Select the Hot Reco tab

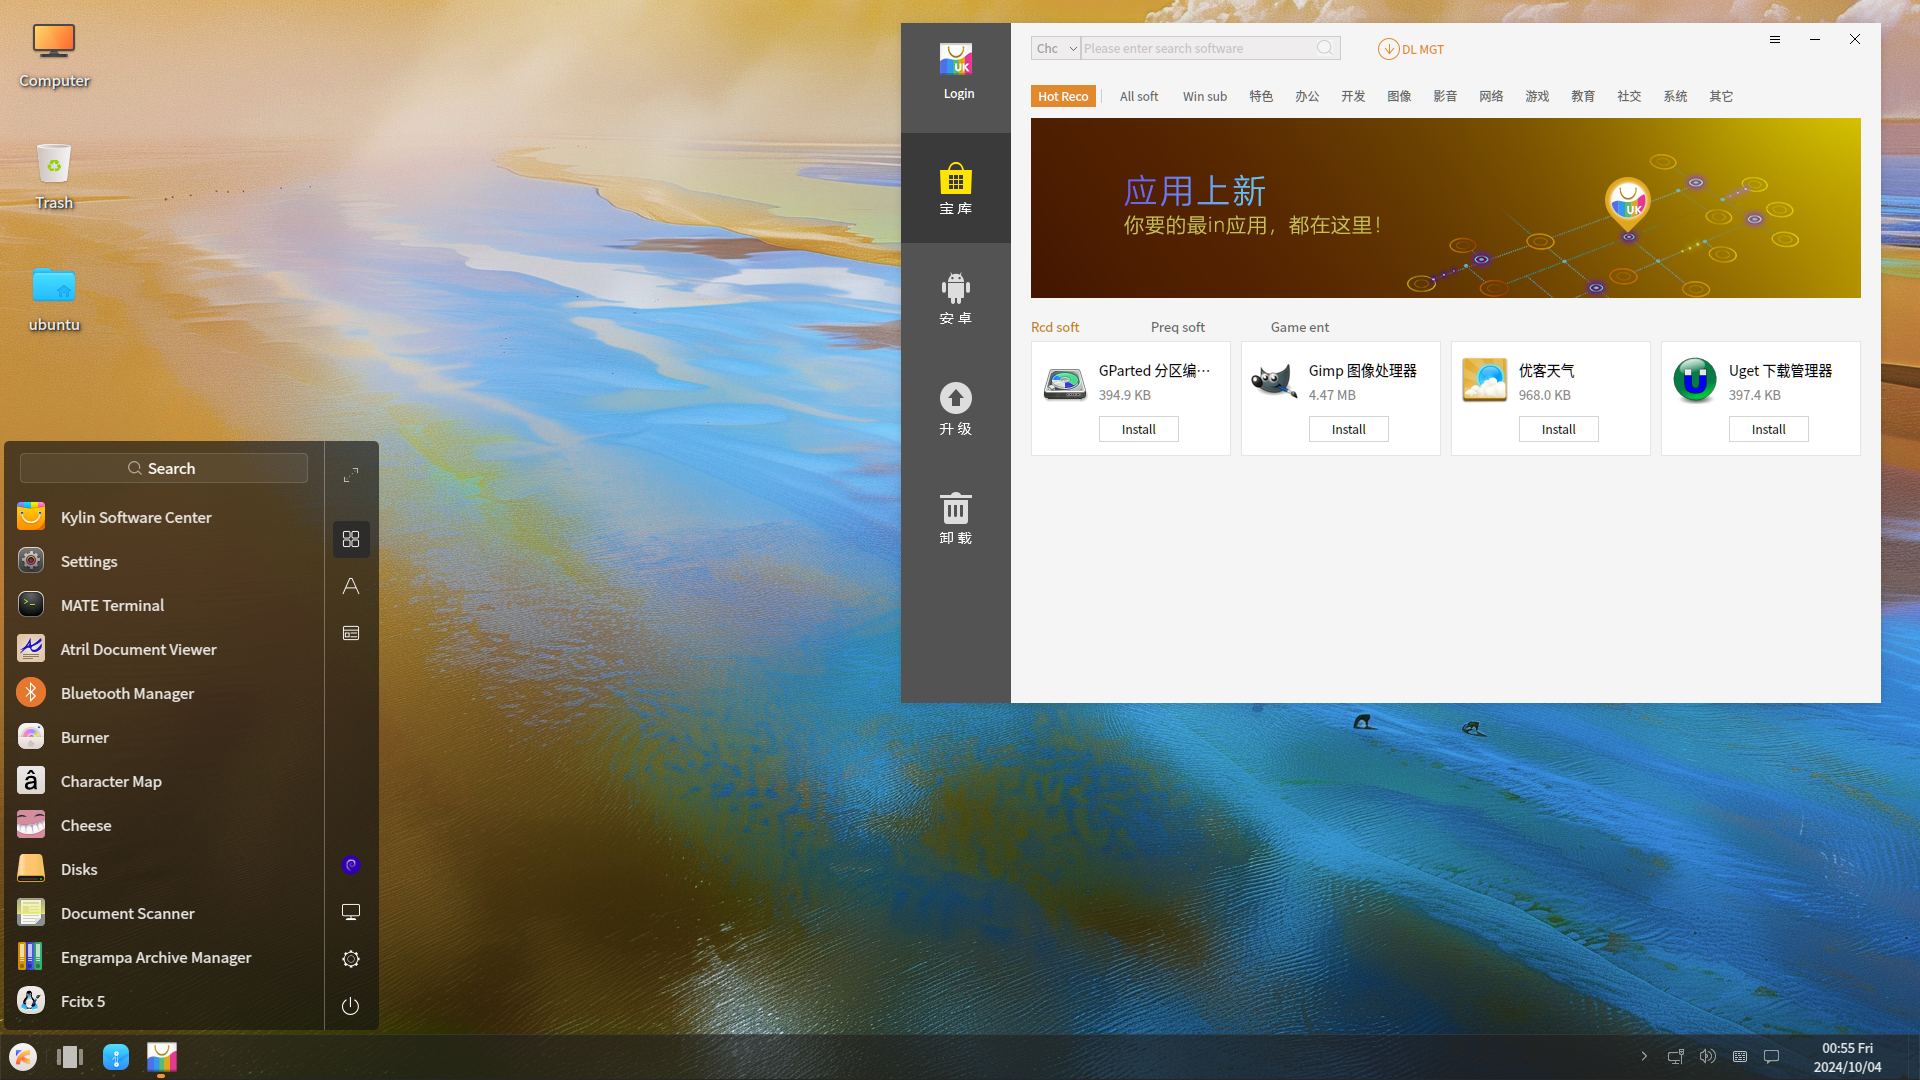(1063, 96)
